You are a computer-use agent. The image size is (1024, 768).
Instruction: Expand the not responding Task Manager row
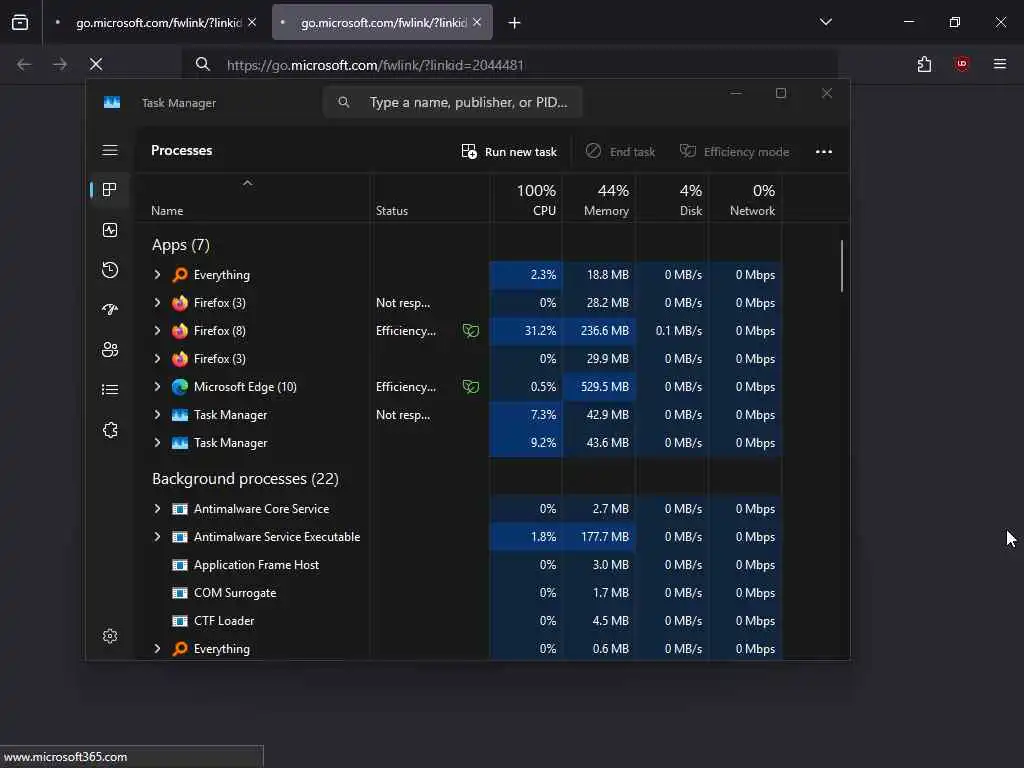[x=157, y=415]
